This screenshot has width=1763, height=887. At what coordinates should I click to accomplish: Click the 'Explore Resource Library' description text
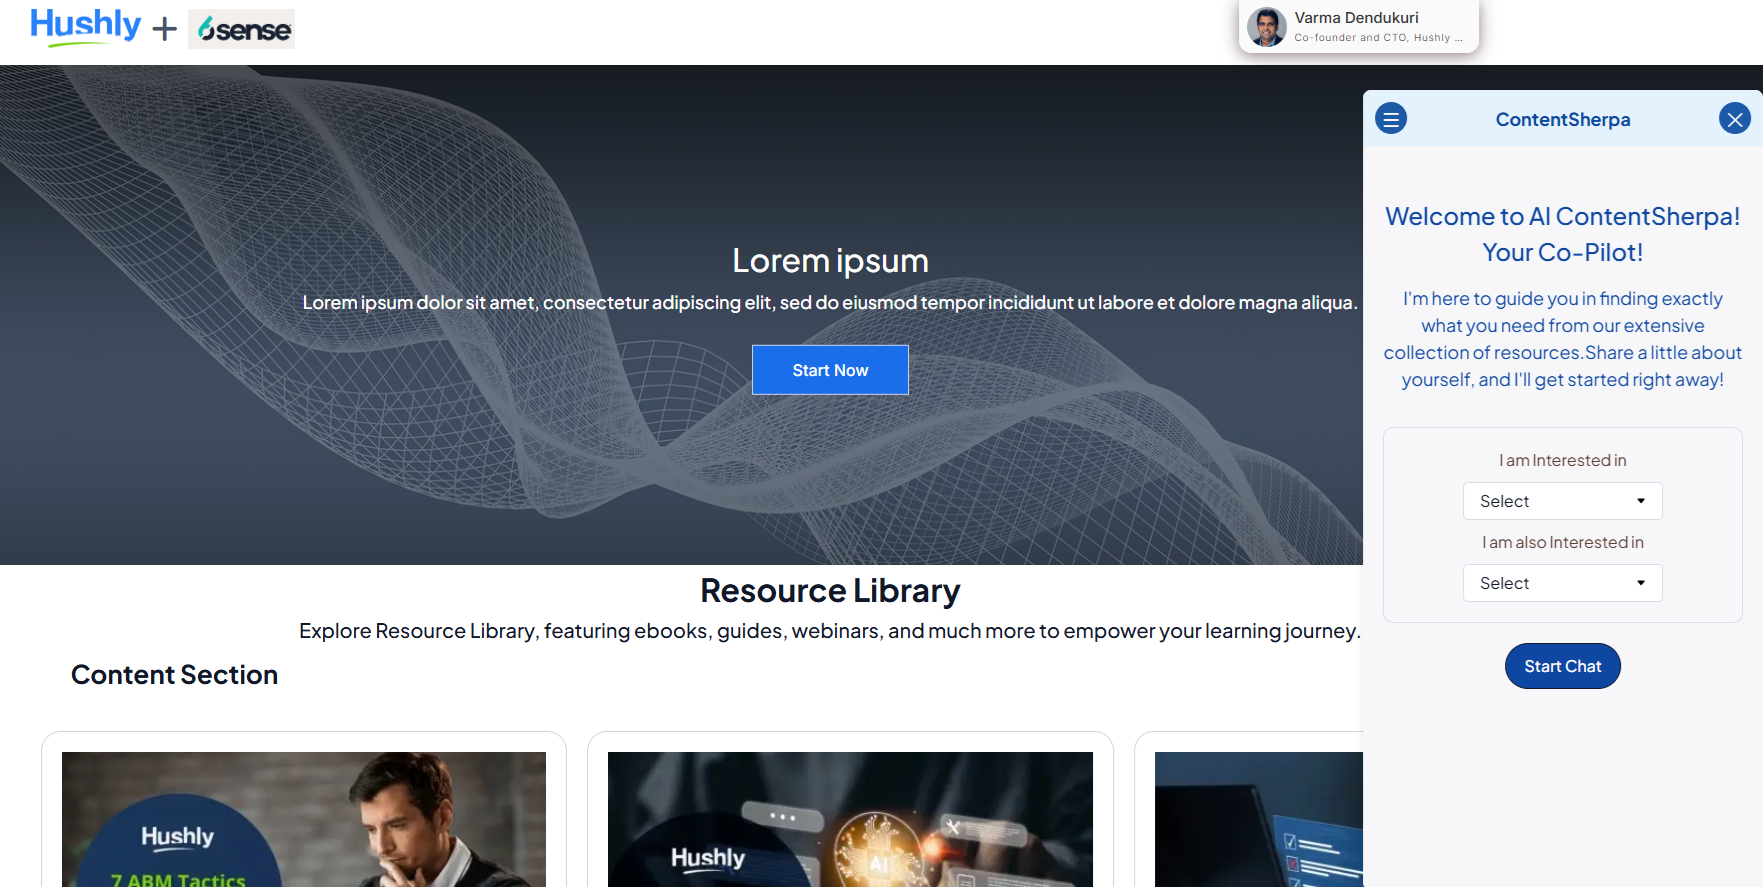[x=830, y=631]
